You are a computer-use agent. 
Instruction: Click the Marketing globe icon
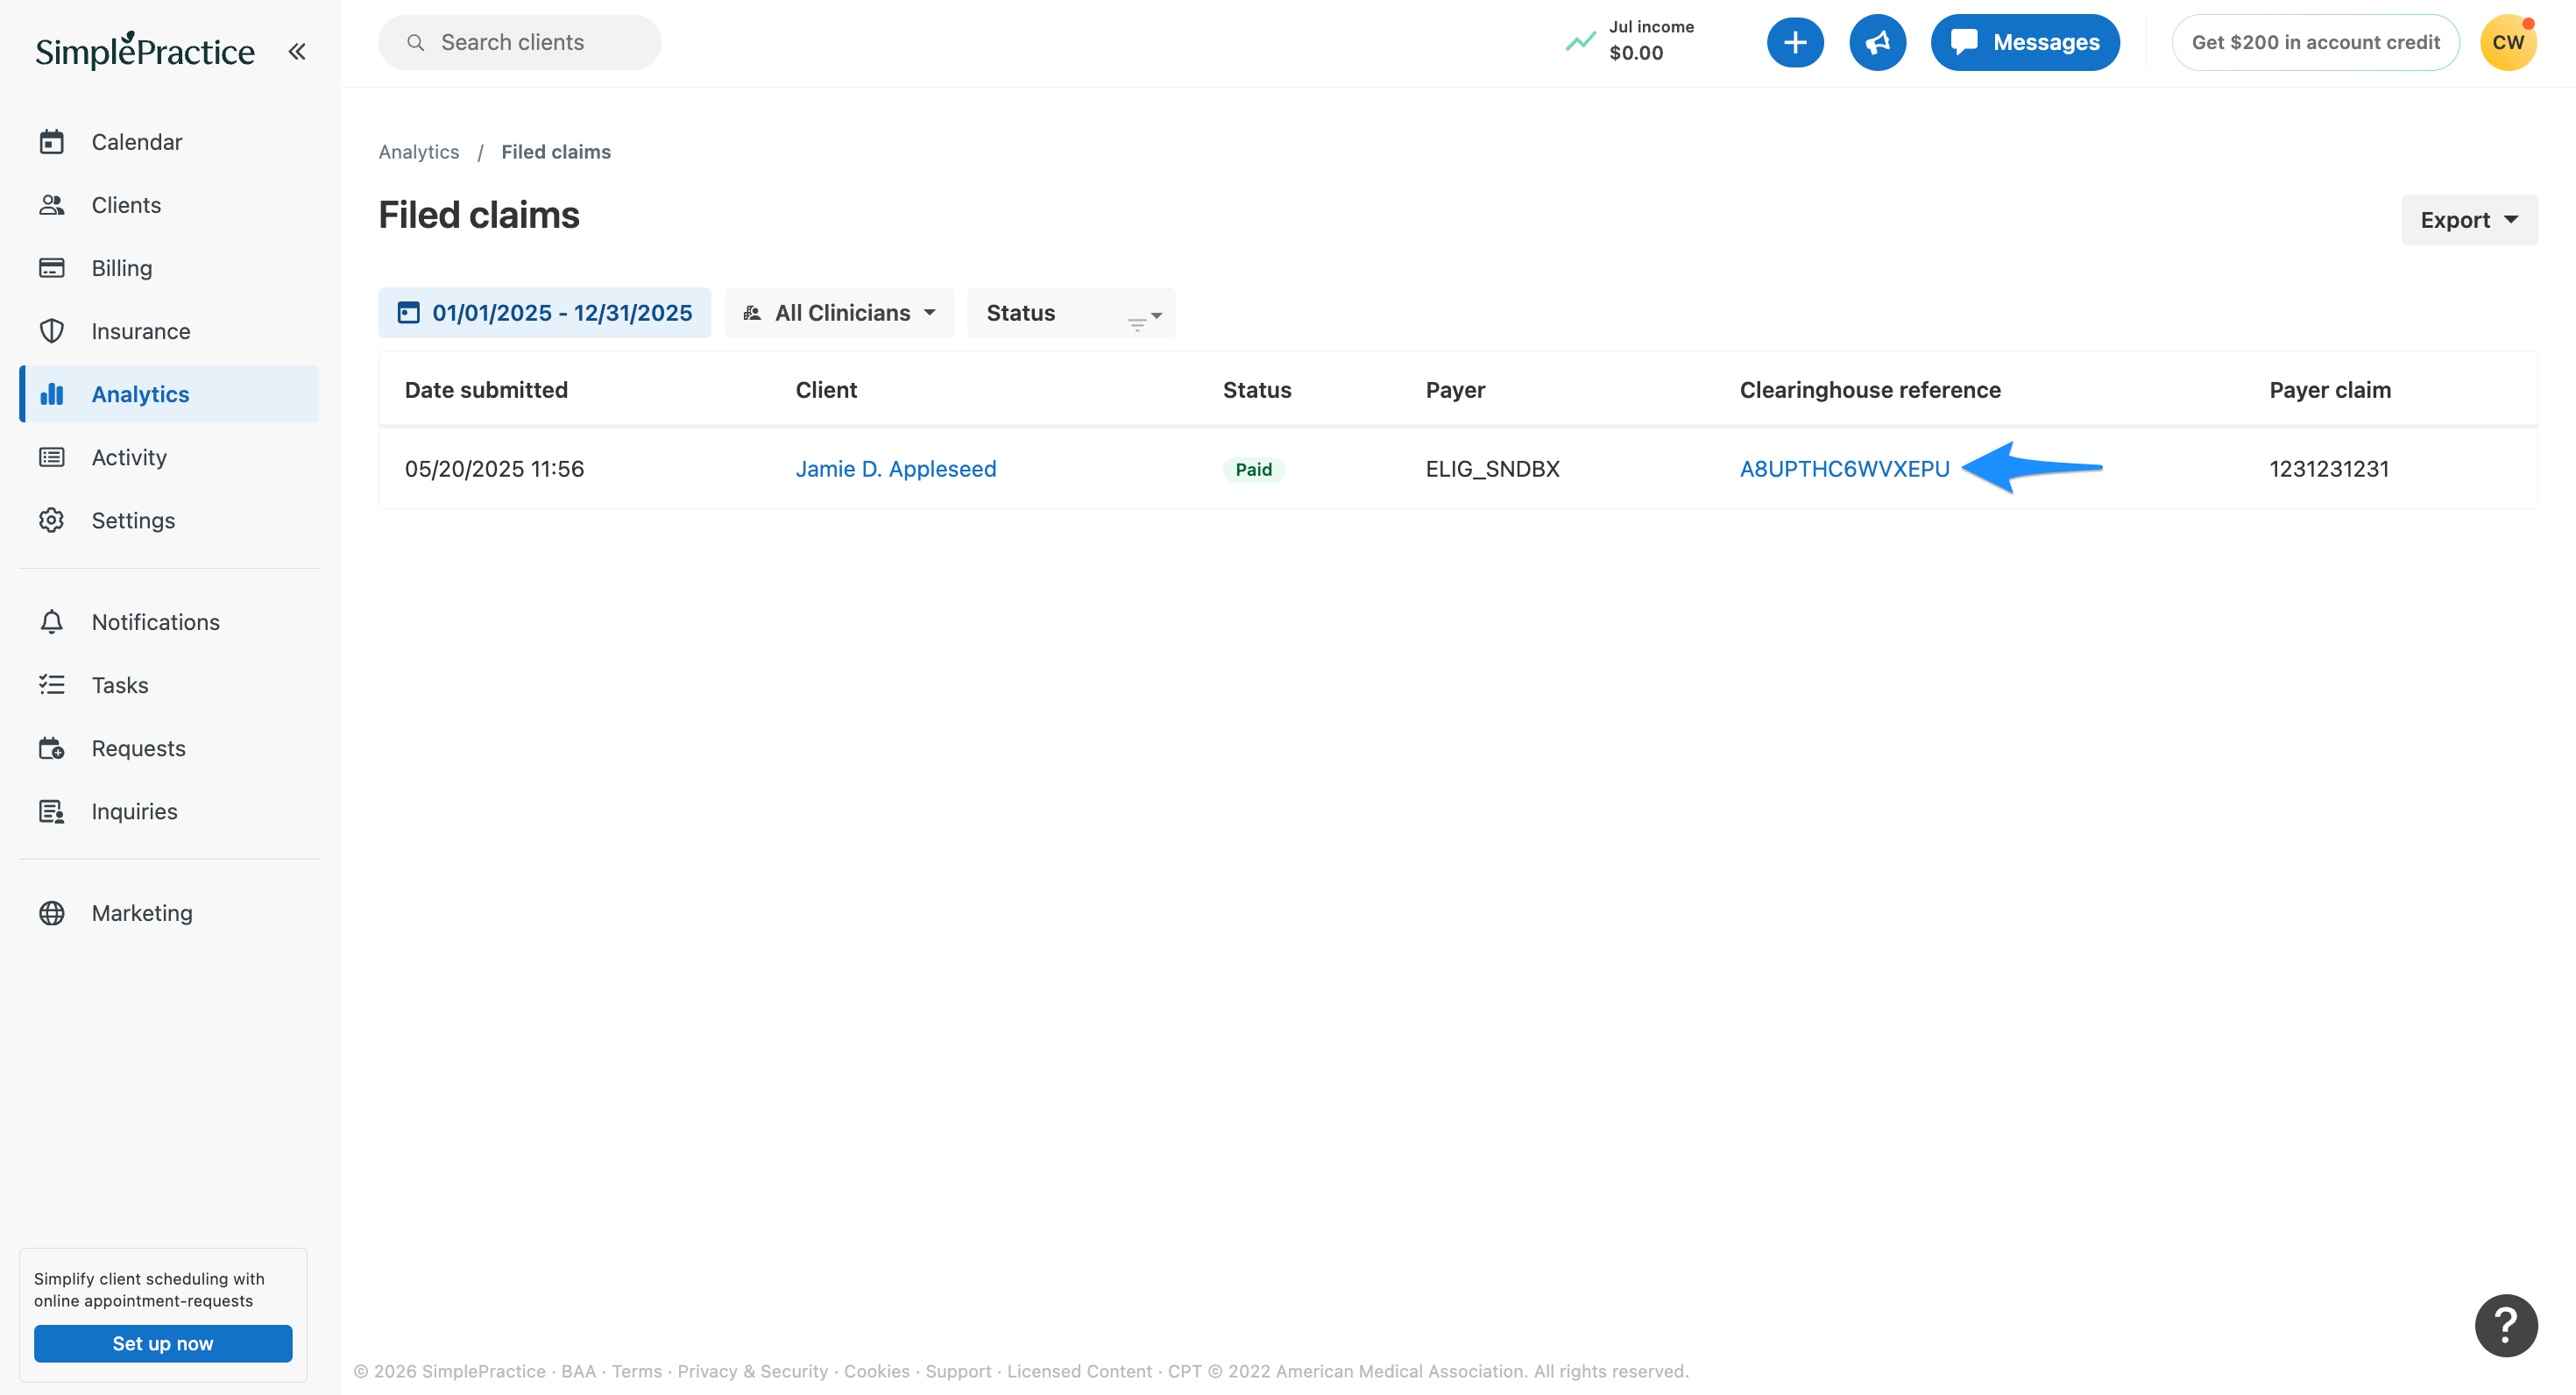click(x=52, y=913)
